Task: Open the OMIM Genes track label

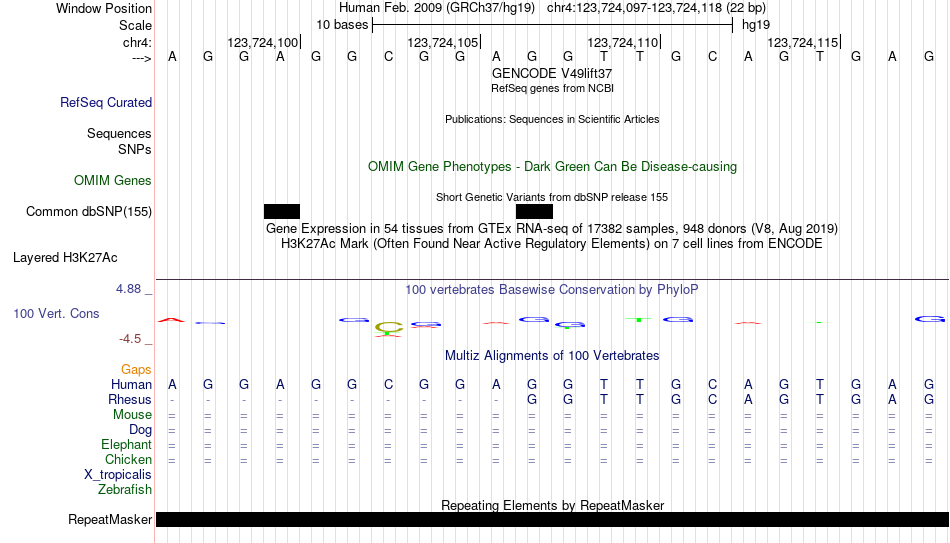Action: point(113,181)
